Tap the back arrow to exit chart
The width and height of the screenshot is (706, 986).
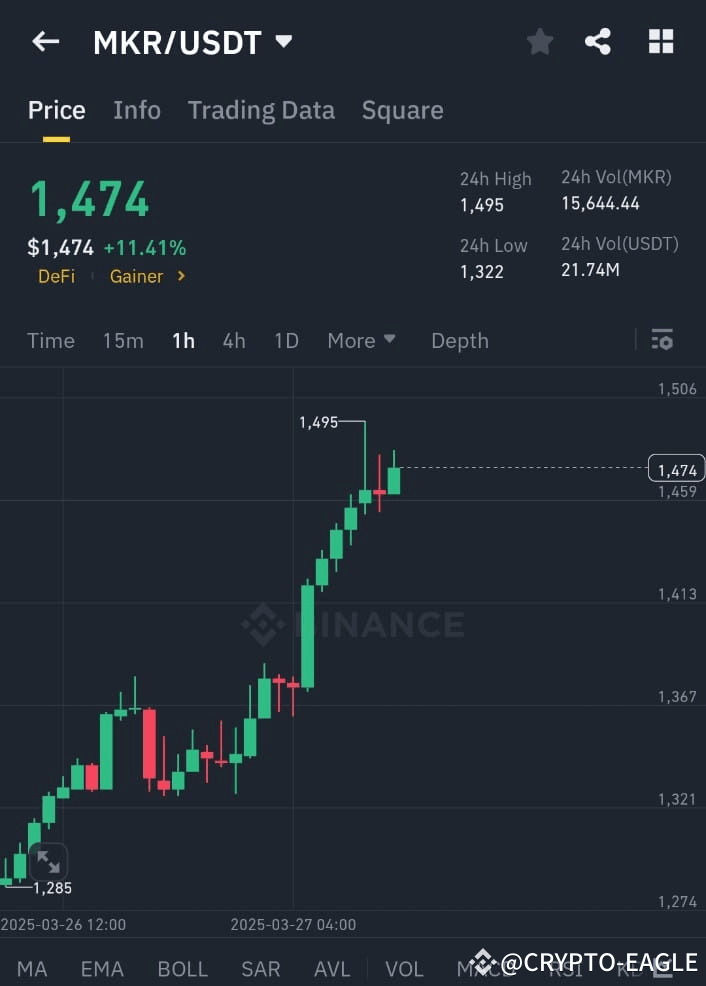(45, 41)
